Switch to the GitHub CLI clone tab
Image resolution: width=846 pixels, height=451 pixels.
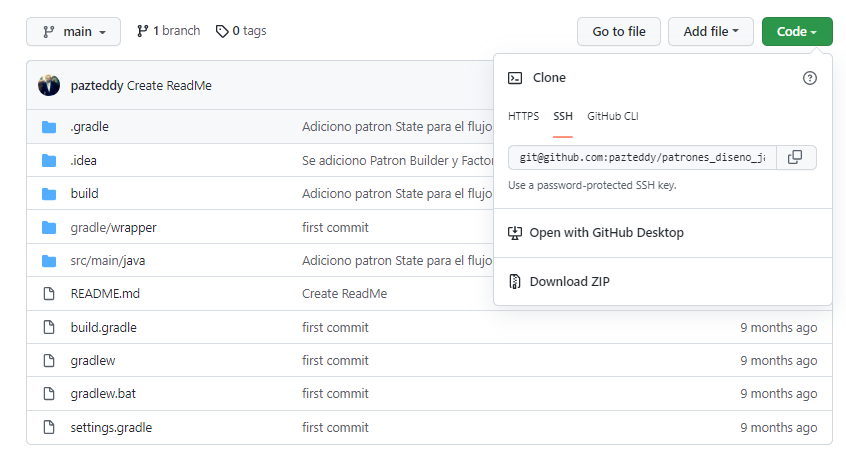click(613, 116)
